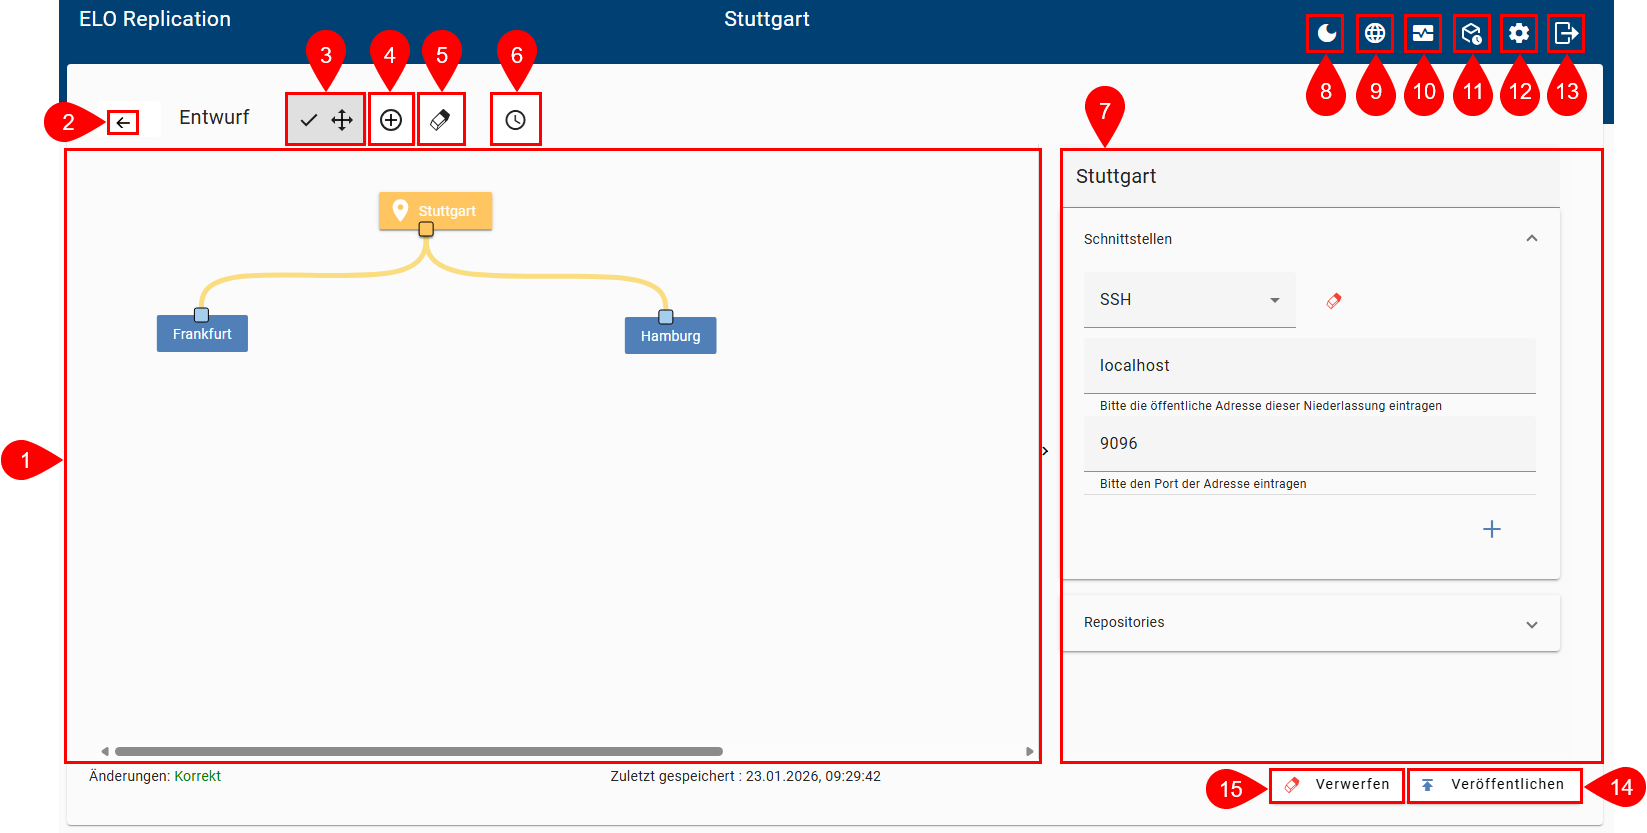Viewport: 1647px width, 833px height.
Task: Switch to dark mode with the moon icon
Action: click(1326, 33)
